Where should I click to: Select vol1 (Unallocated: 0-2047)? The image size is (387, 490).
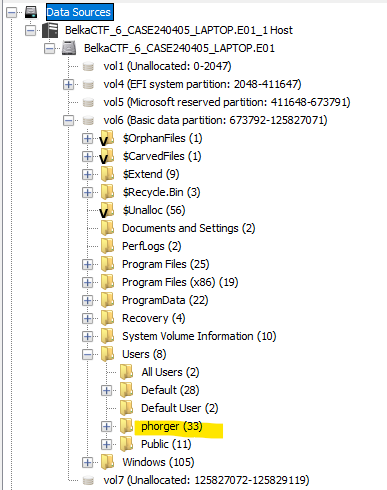pyautogui.click(x=167, y=66)
